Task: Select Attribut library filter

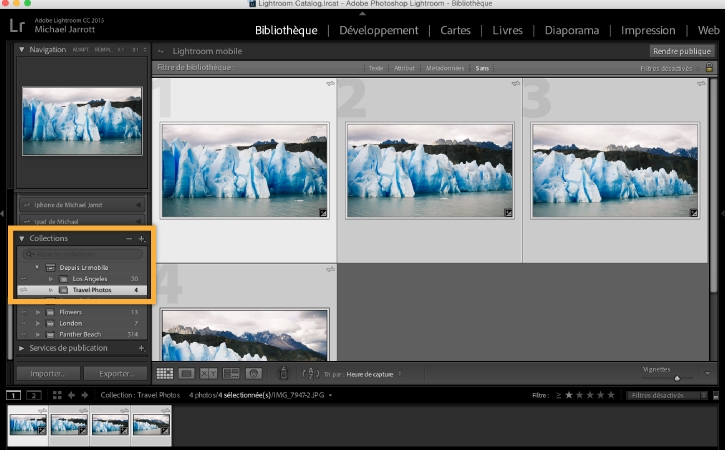Action: pos(405,68)
